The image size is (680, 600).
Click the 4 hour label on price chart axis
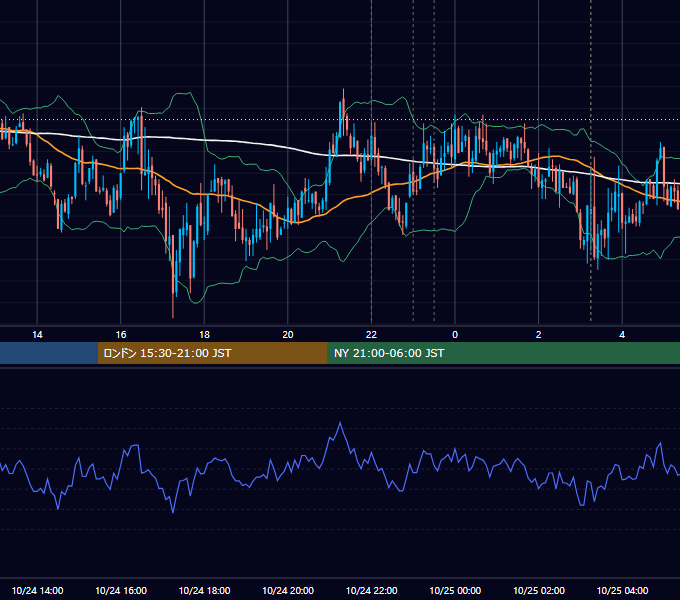(622, 335)
